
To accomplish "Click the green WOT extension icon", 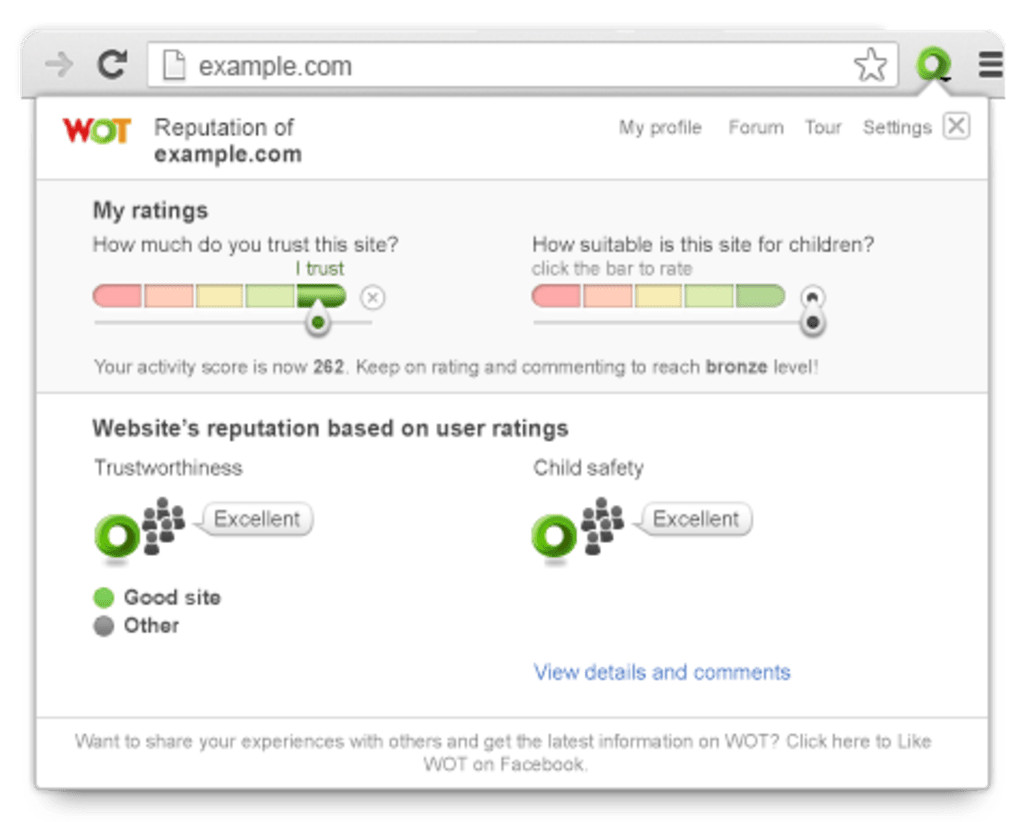I will coord(933,66).
